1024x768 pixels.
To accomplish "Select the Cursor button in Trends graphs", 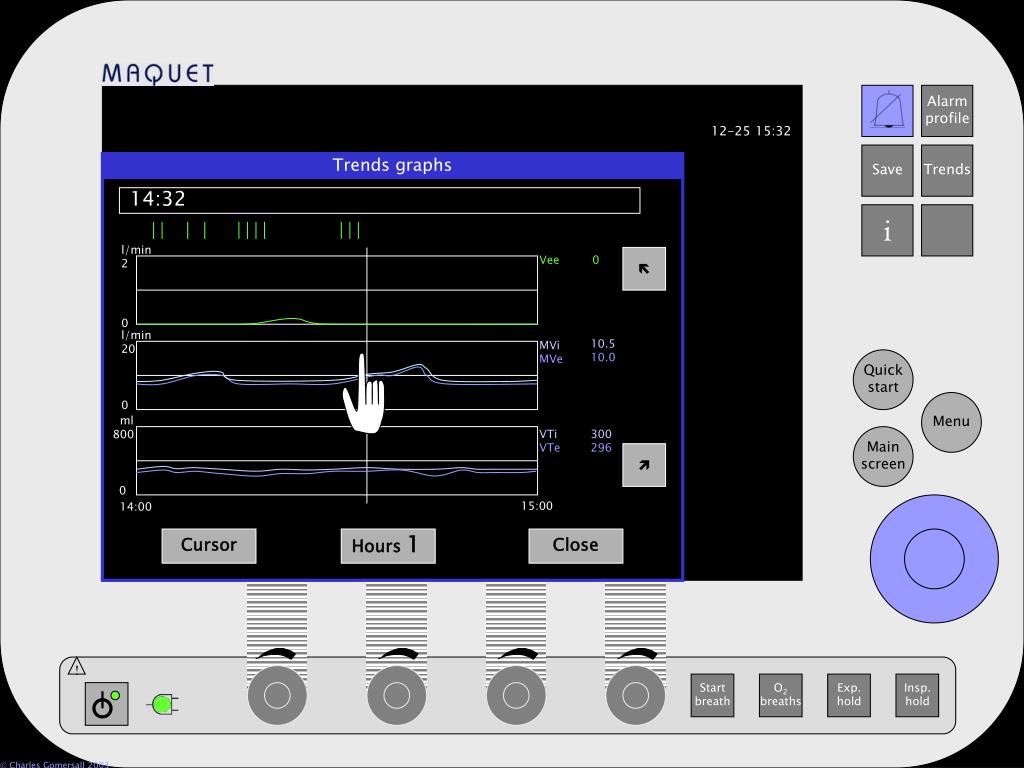I will click(x=209, y=545).
